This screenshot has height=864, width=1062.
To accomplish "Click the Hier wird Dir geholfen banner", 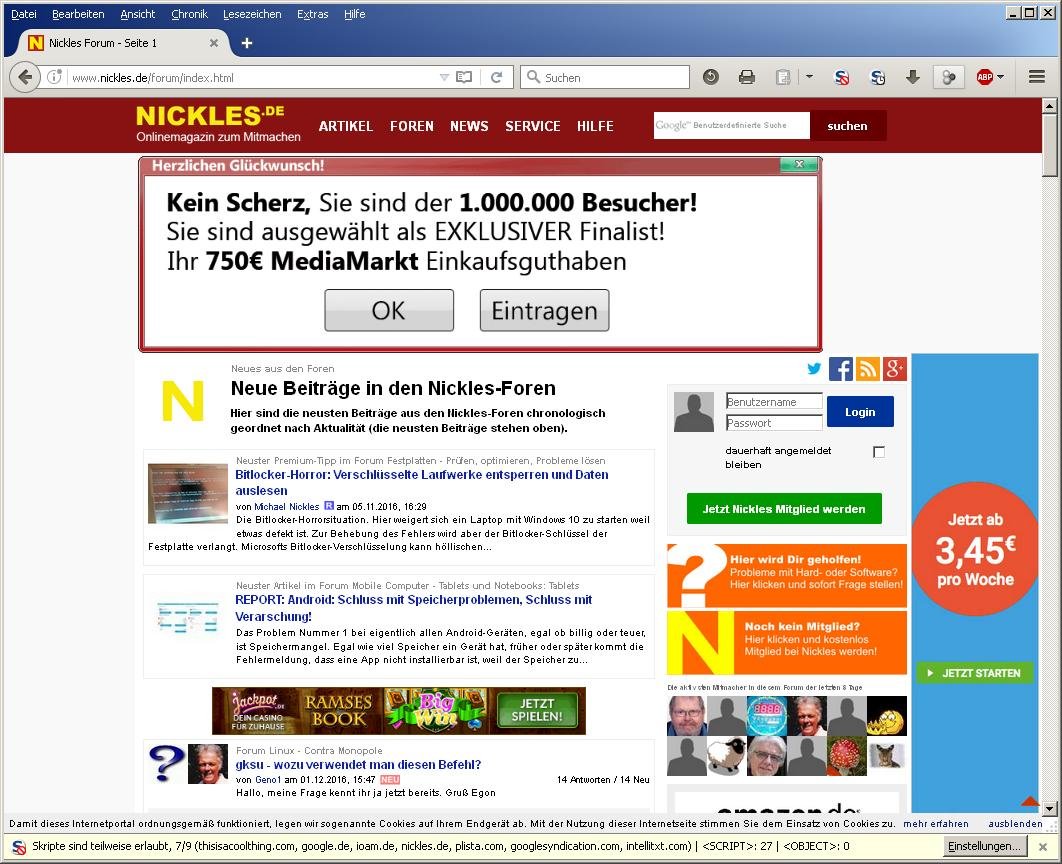I will 787,576.
